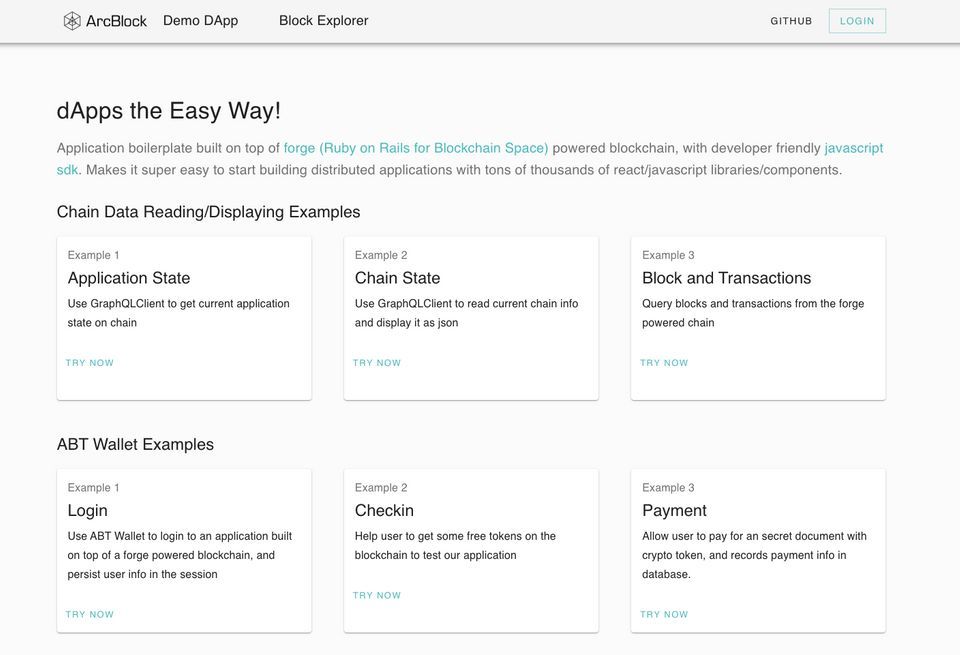Click TRY NOW under Block and Transactions
Image resolution: width=960 pixels, height=655 pixels.
point(664,363)
